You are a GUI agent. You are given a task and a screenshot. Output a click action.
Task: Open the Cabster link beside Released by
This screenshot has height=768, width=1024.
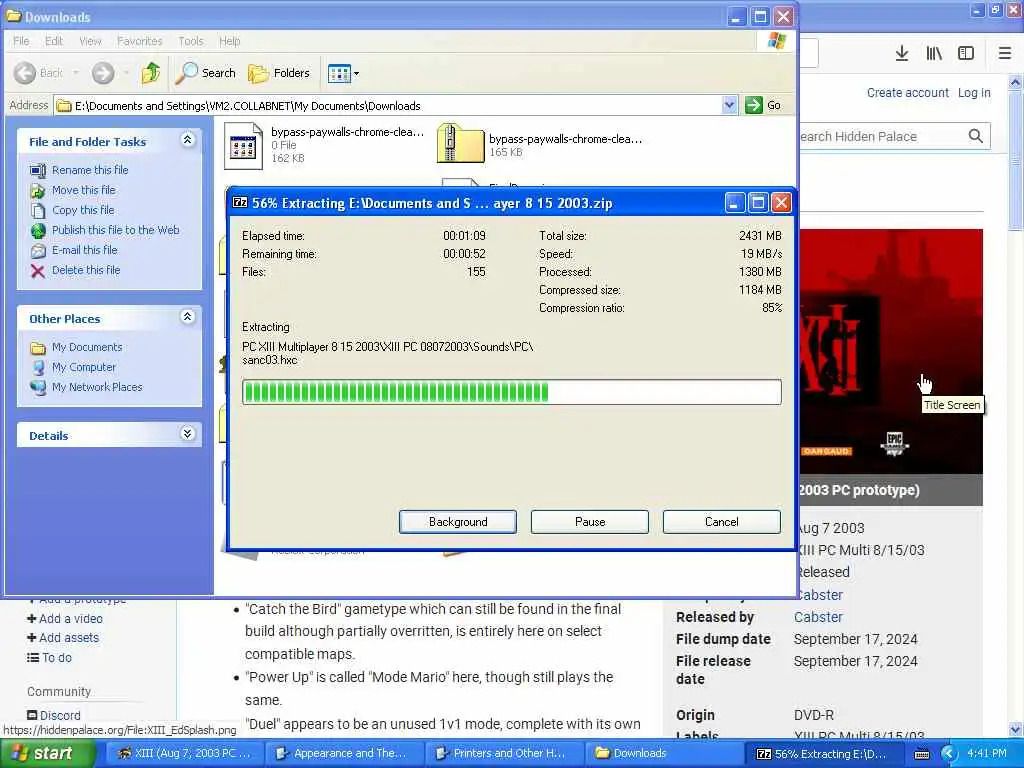pos(818,617)
